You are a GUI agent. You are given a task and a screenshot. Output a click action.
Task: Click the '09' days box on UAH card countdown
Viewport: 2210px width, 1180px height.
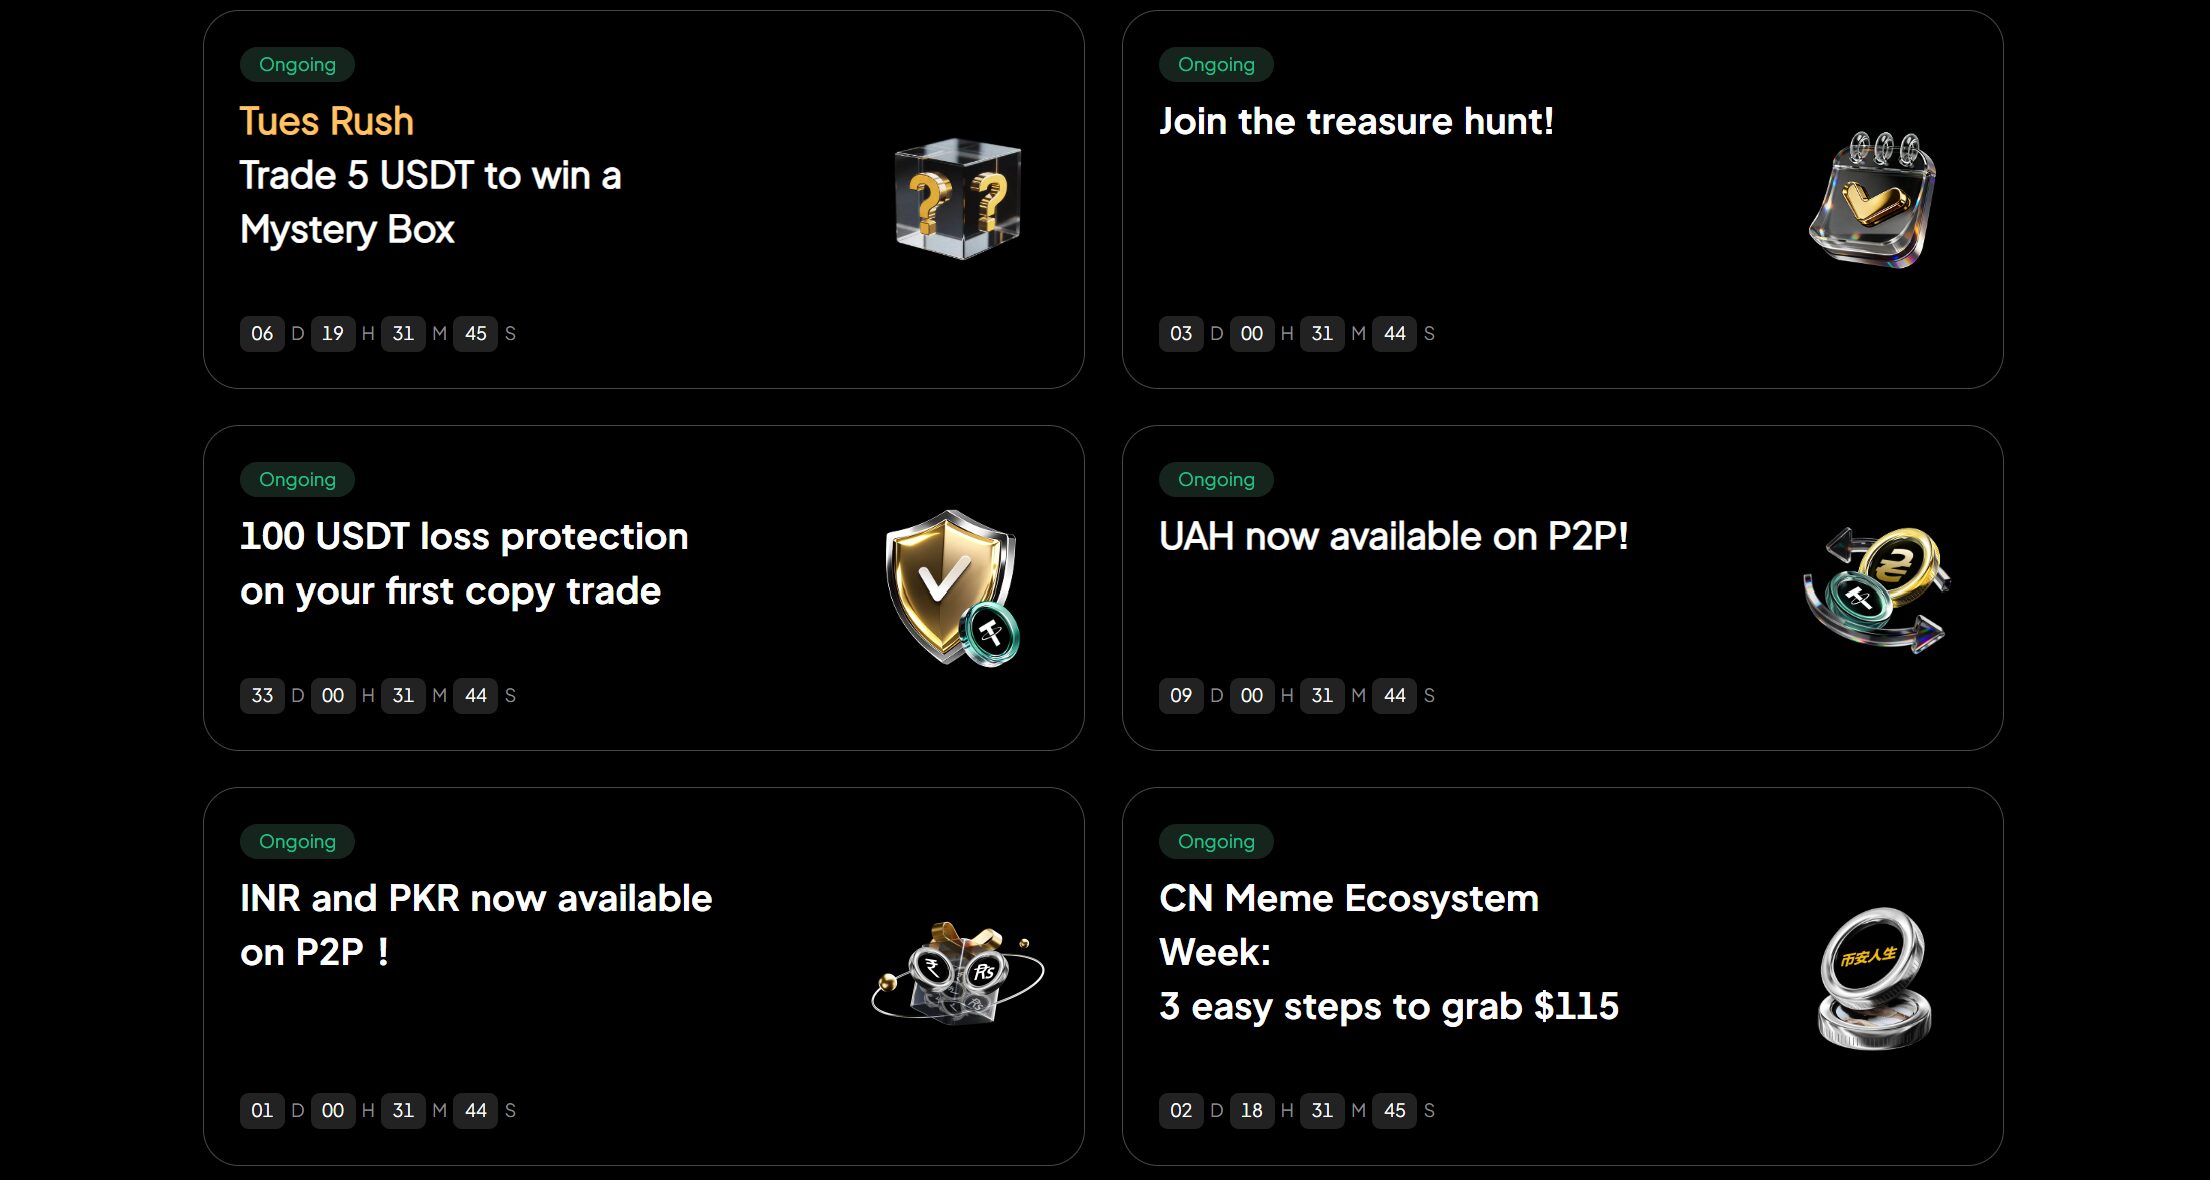click(1181, 696)
